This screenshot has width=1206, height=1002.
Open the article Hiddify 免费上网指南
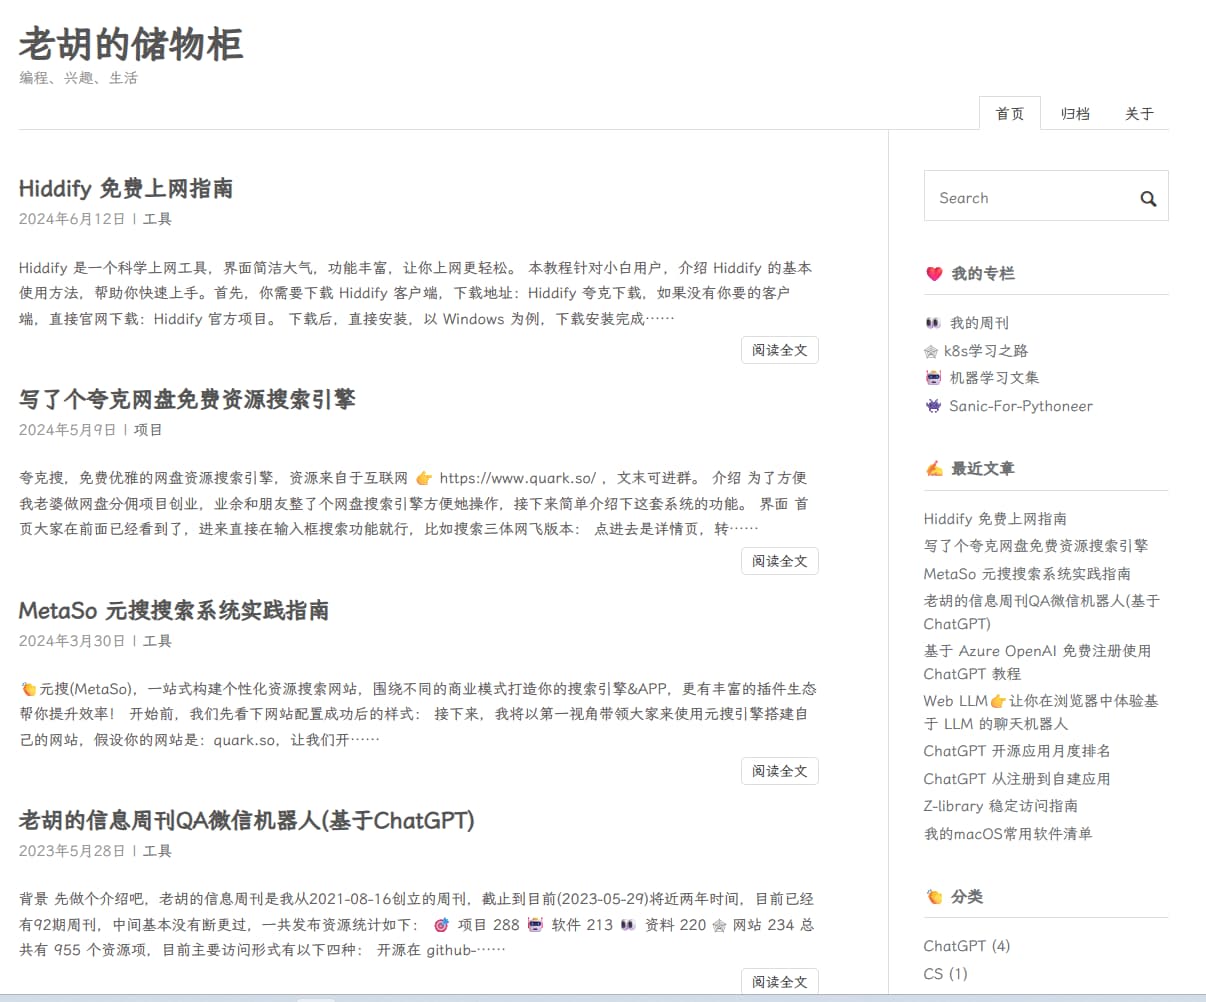point(125,187)
